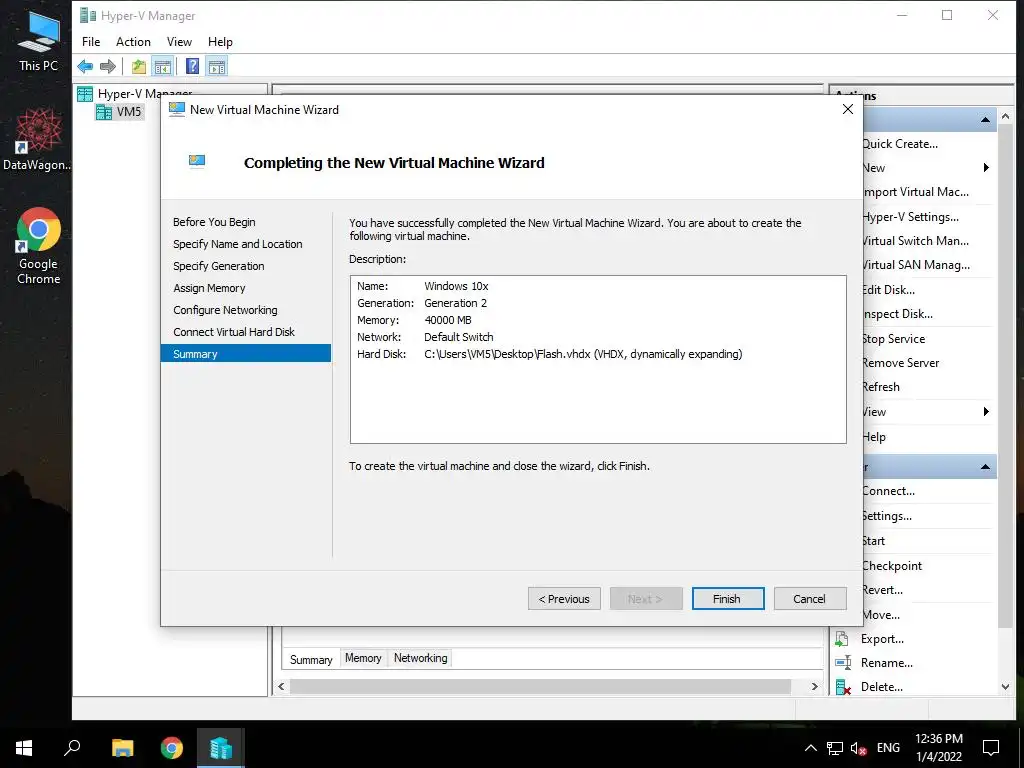1024x768 pixels.
Task: Select the Summary step in the wizard
Action: point(246,354)
